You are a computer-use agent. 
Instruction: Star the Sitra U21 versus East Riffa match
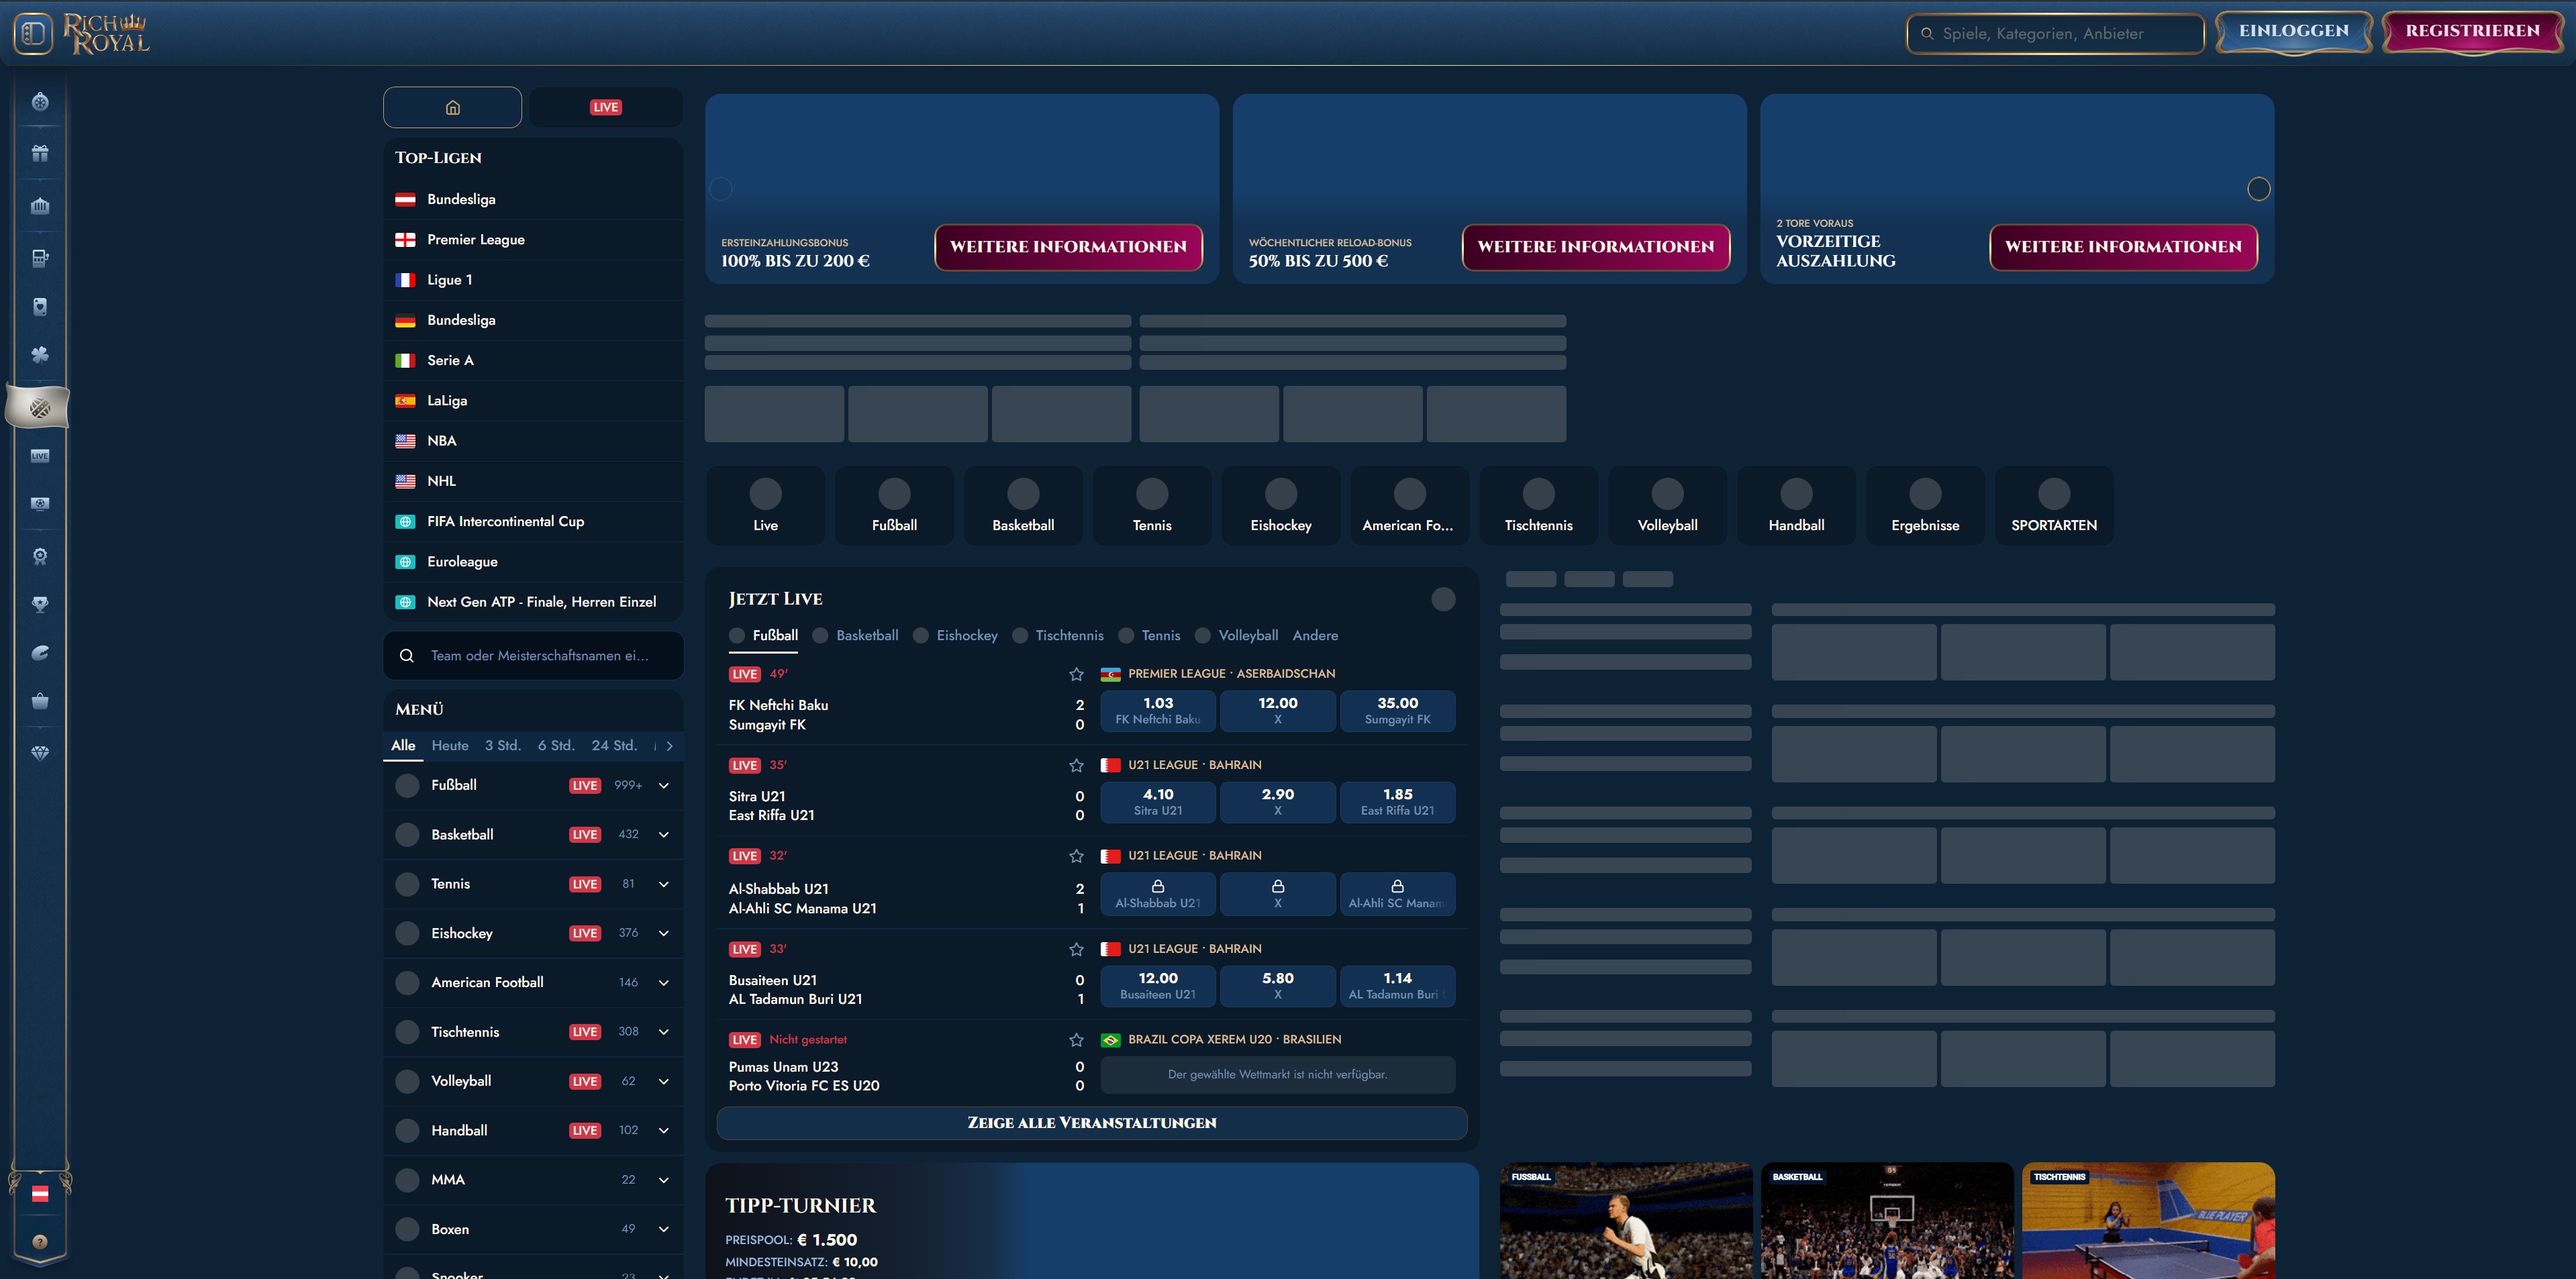(1076, 765)
